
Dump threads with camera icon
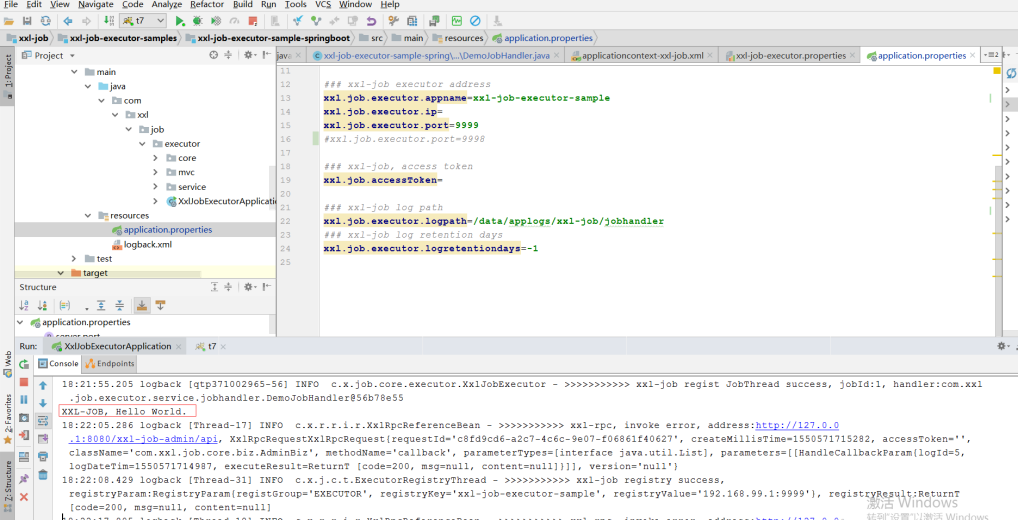(x=24, y=417)
